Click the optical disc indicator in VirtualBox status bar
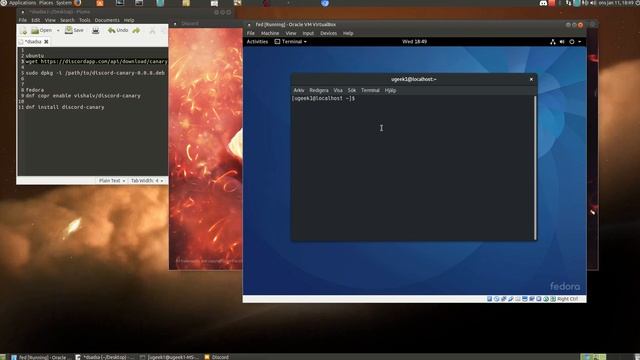The height and width of the screenshot is (360, 640). [496, 299]
